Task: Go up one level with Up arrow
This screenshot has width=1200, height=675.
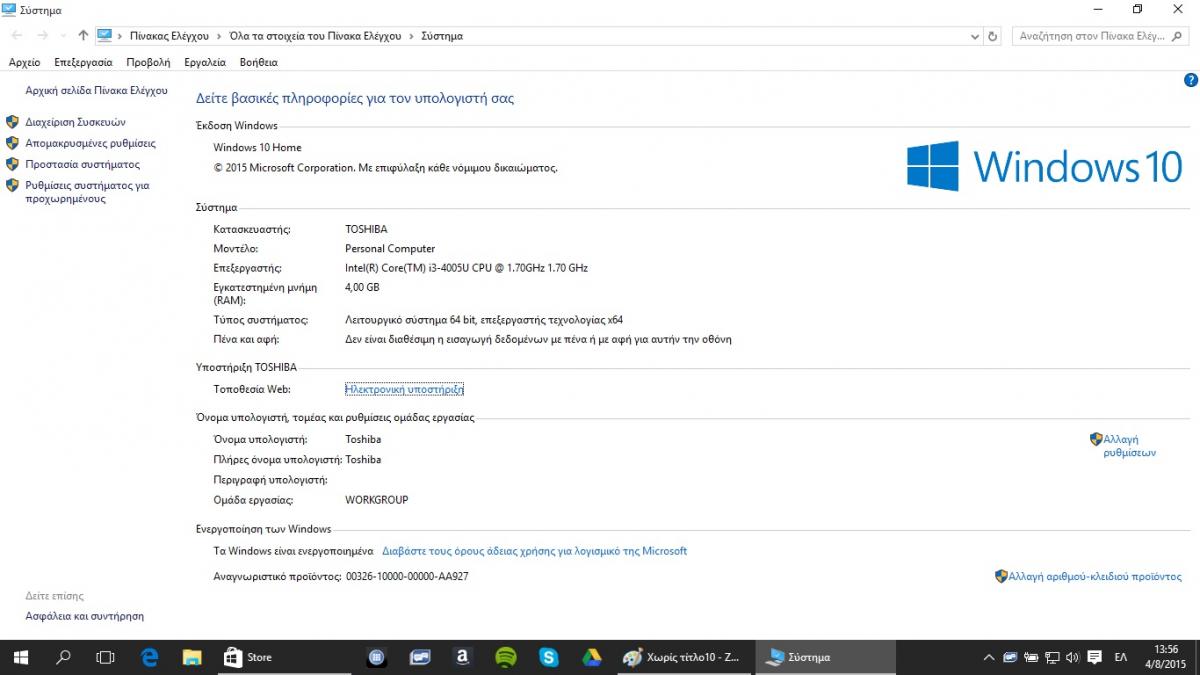Action: pos(83,35)
